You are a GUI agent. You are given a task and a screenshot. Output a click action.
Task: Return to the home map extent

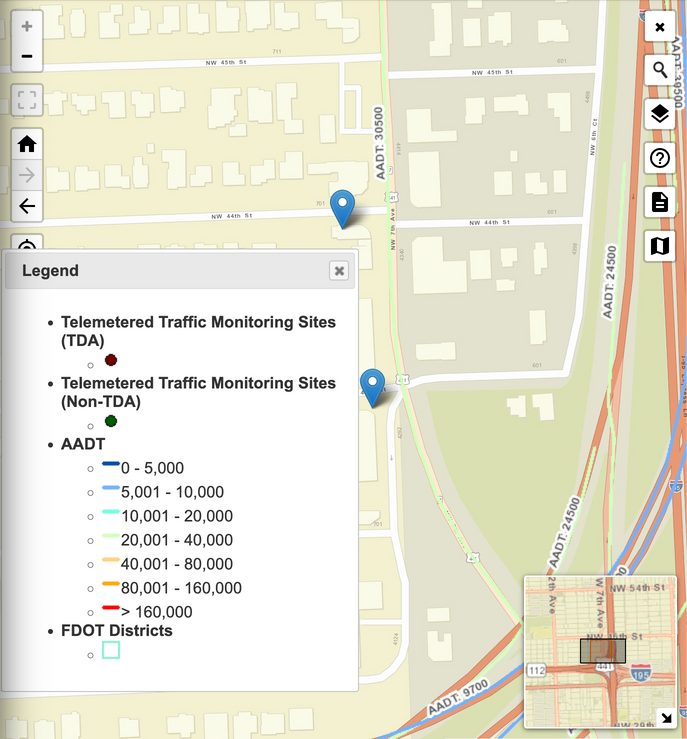[x=27, y=144]
